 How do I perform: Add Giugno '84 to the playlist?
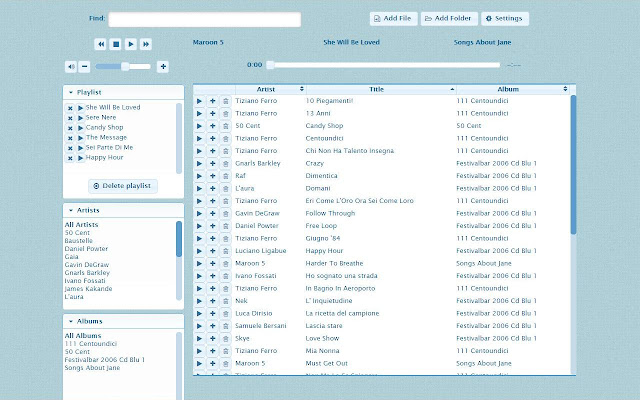(x=212, y=239)
